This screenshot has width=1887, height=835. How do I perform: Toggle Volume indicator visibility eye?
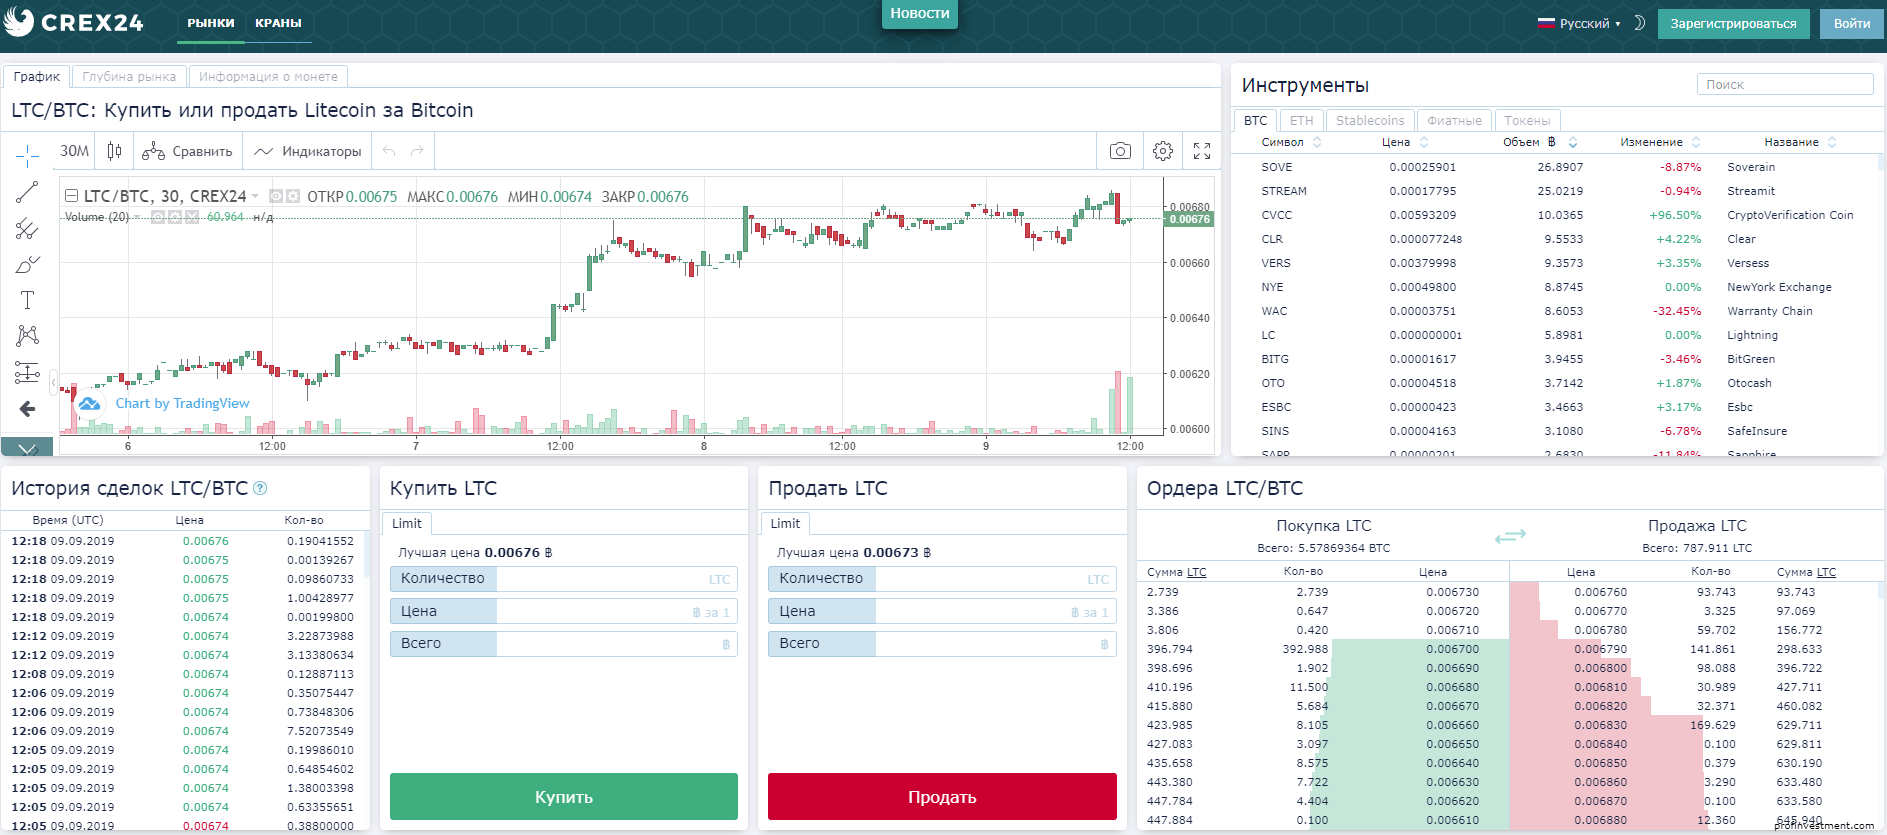coord(158,217)
